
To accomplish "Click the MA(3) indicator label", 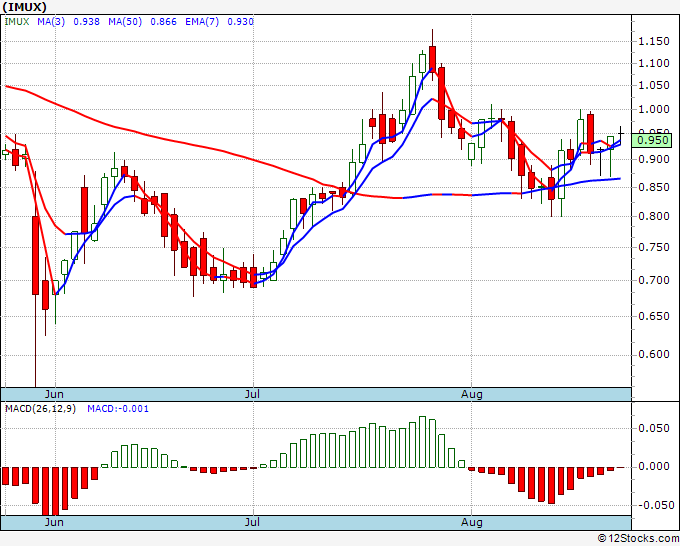I will tap(51, 22).
